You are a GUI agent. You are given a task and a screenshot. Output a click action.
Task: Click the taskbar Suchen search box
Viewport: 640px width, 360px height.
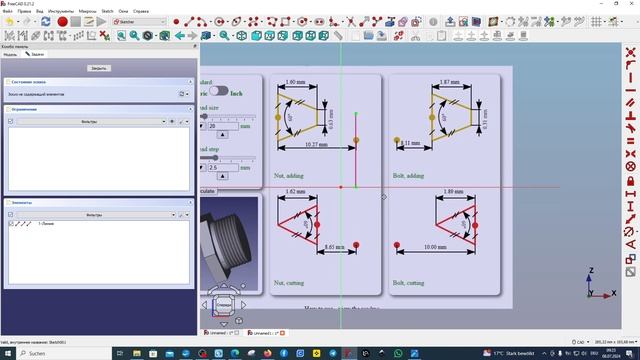(64, 353)
